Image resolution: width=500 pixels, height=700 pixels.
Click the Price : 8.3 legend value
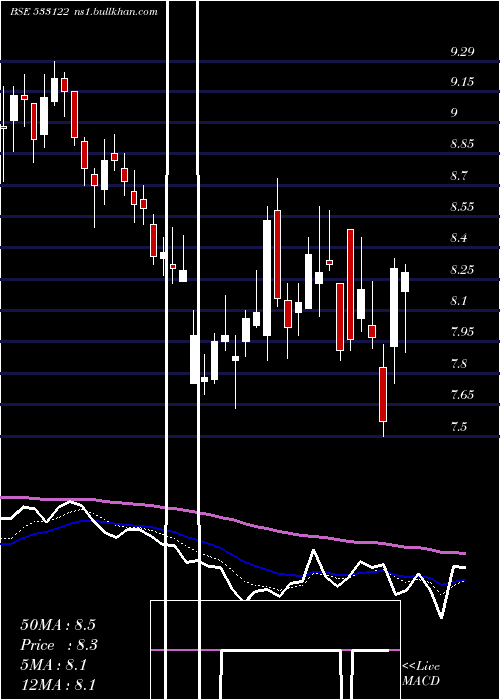pos(59,645)
